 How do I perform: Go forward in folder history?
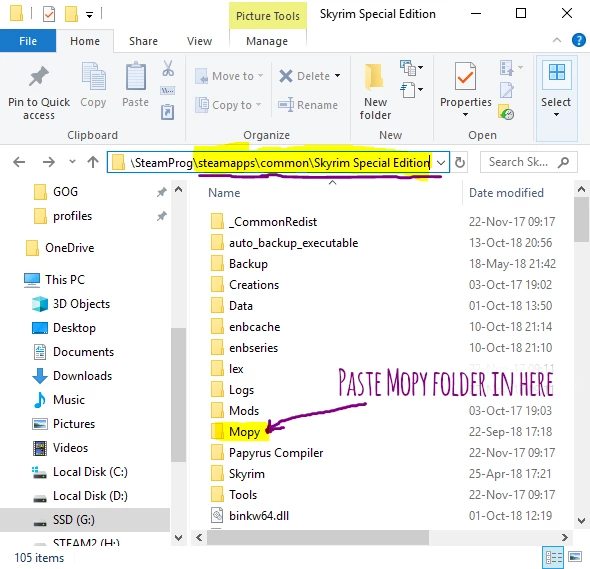49,163
